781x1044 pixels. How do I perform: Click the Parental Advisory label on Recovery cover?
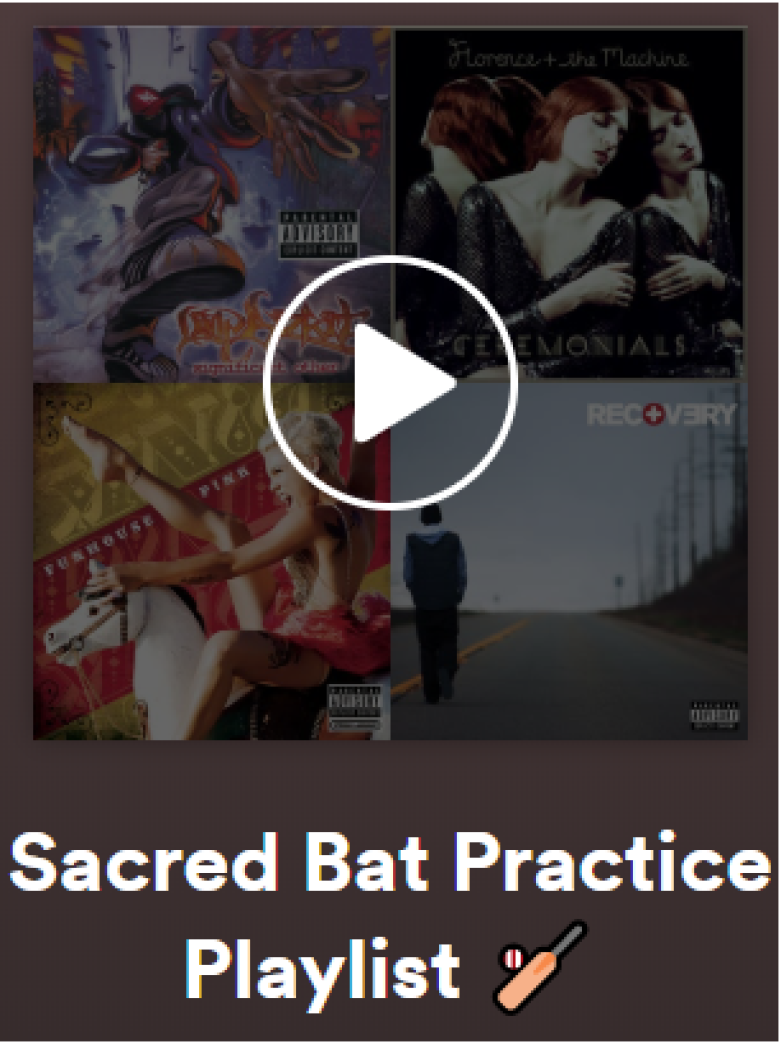(714, 716)
